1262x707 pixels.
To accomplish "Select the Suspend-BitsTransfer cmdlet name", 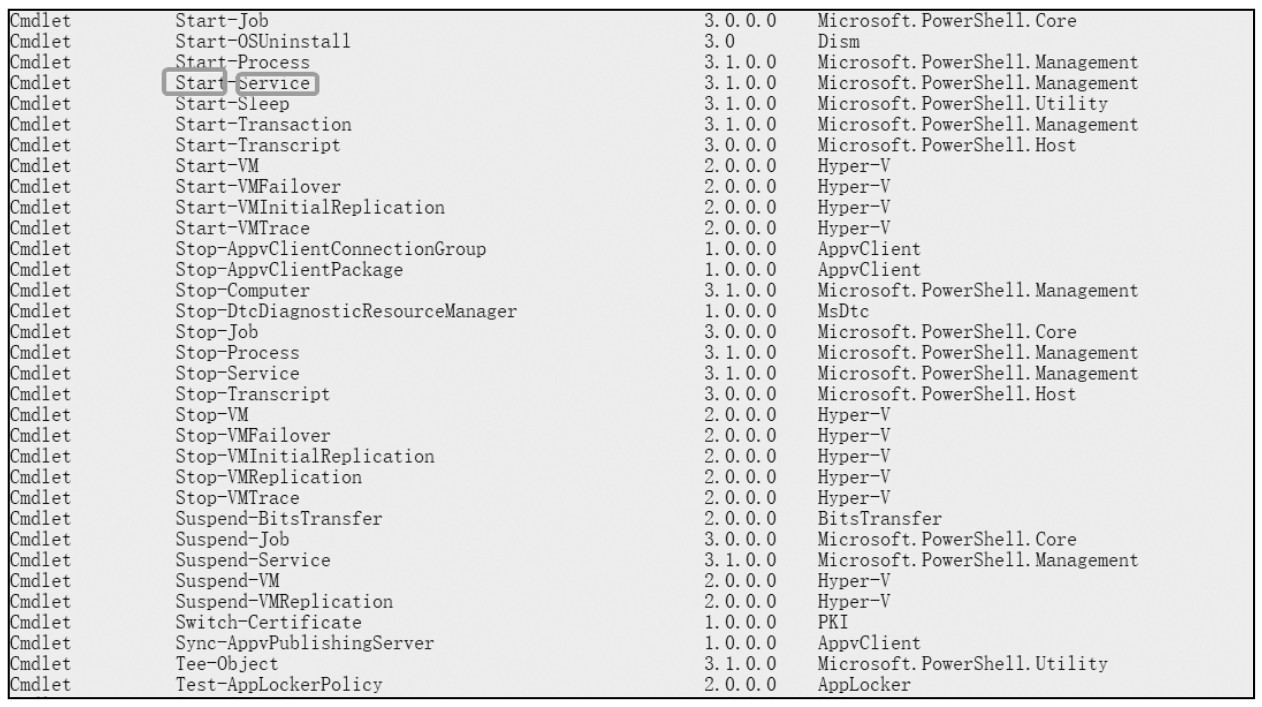I will (x=278, y=519).
